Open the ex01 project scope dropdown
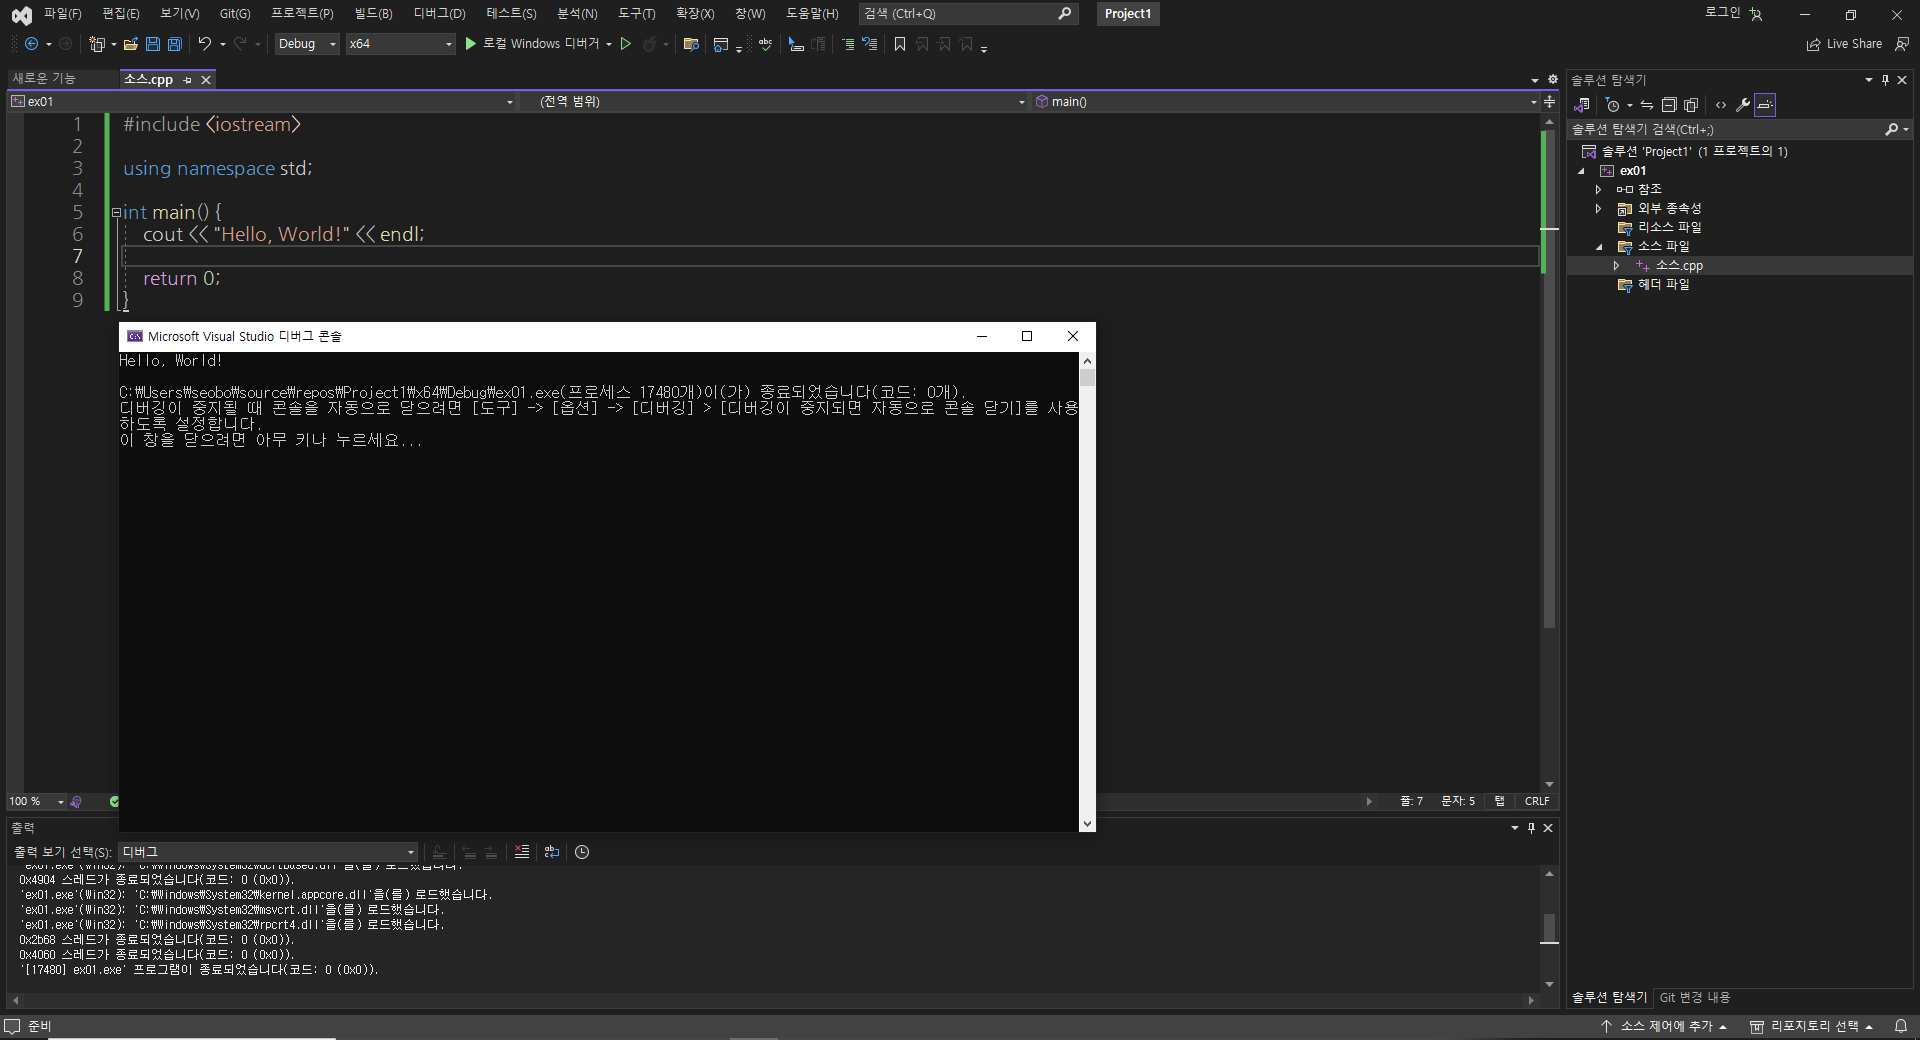This screenshot has height=1040, width=1920. point(262,101)
